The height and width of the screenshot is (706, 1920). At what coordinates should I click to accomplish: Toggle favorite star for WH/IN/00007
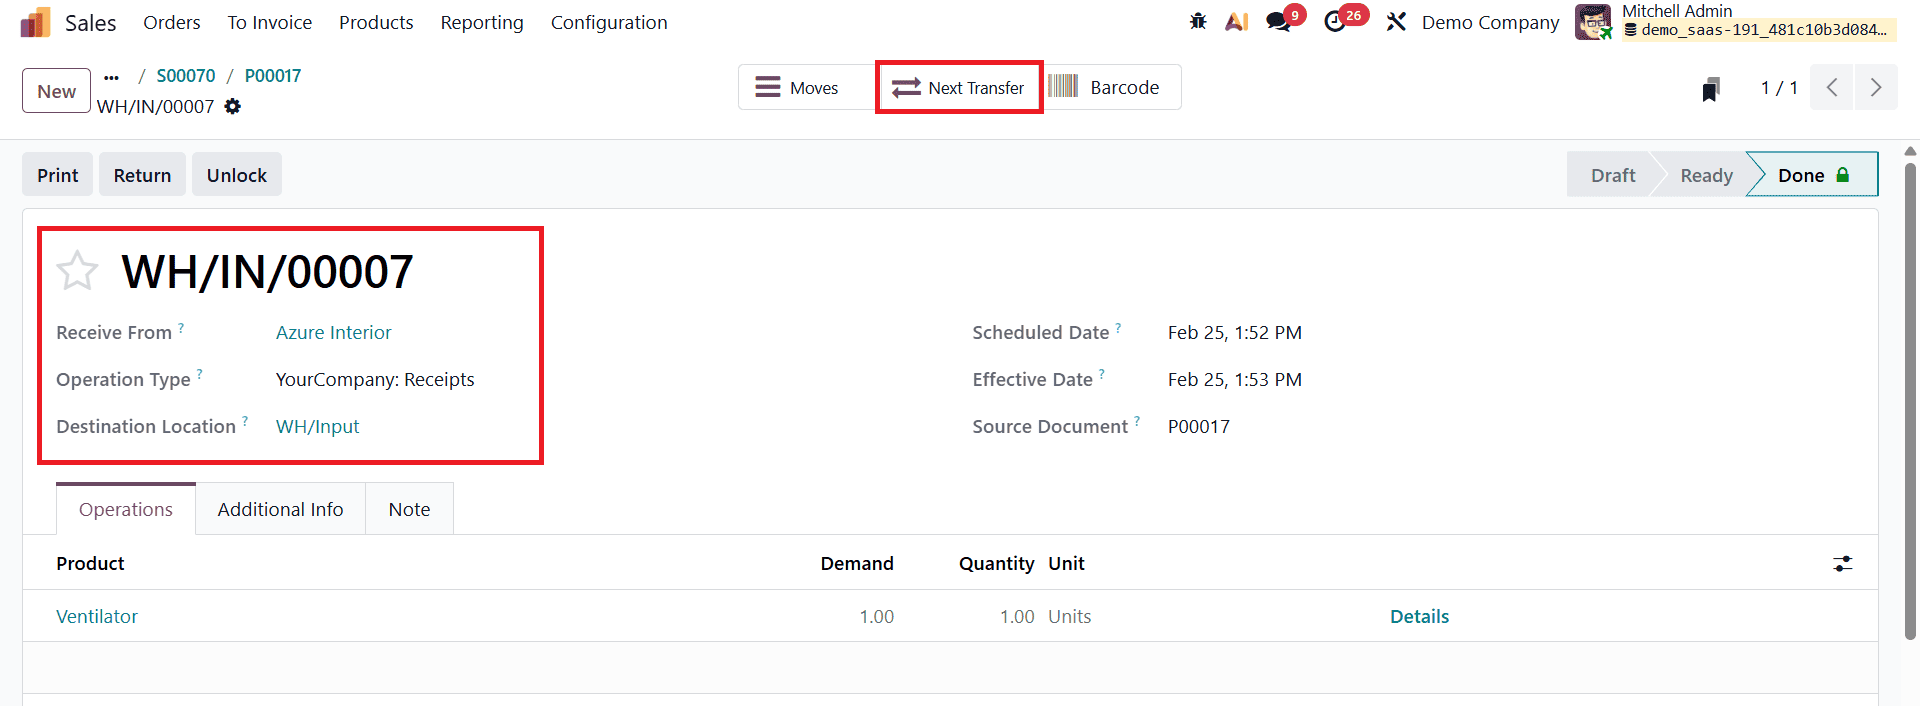(x=77, y=271)
